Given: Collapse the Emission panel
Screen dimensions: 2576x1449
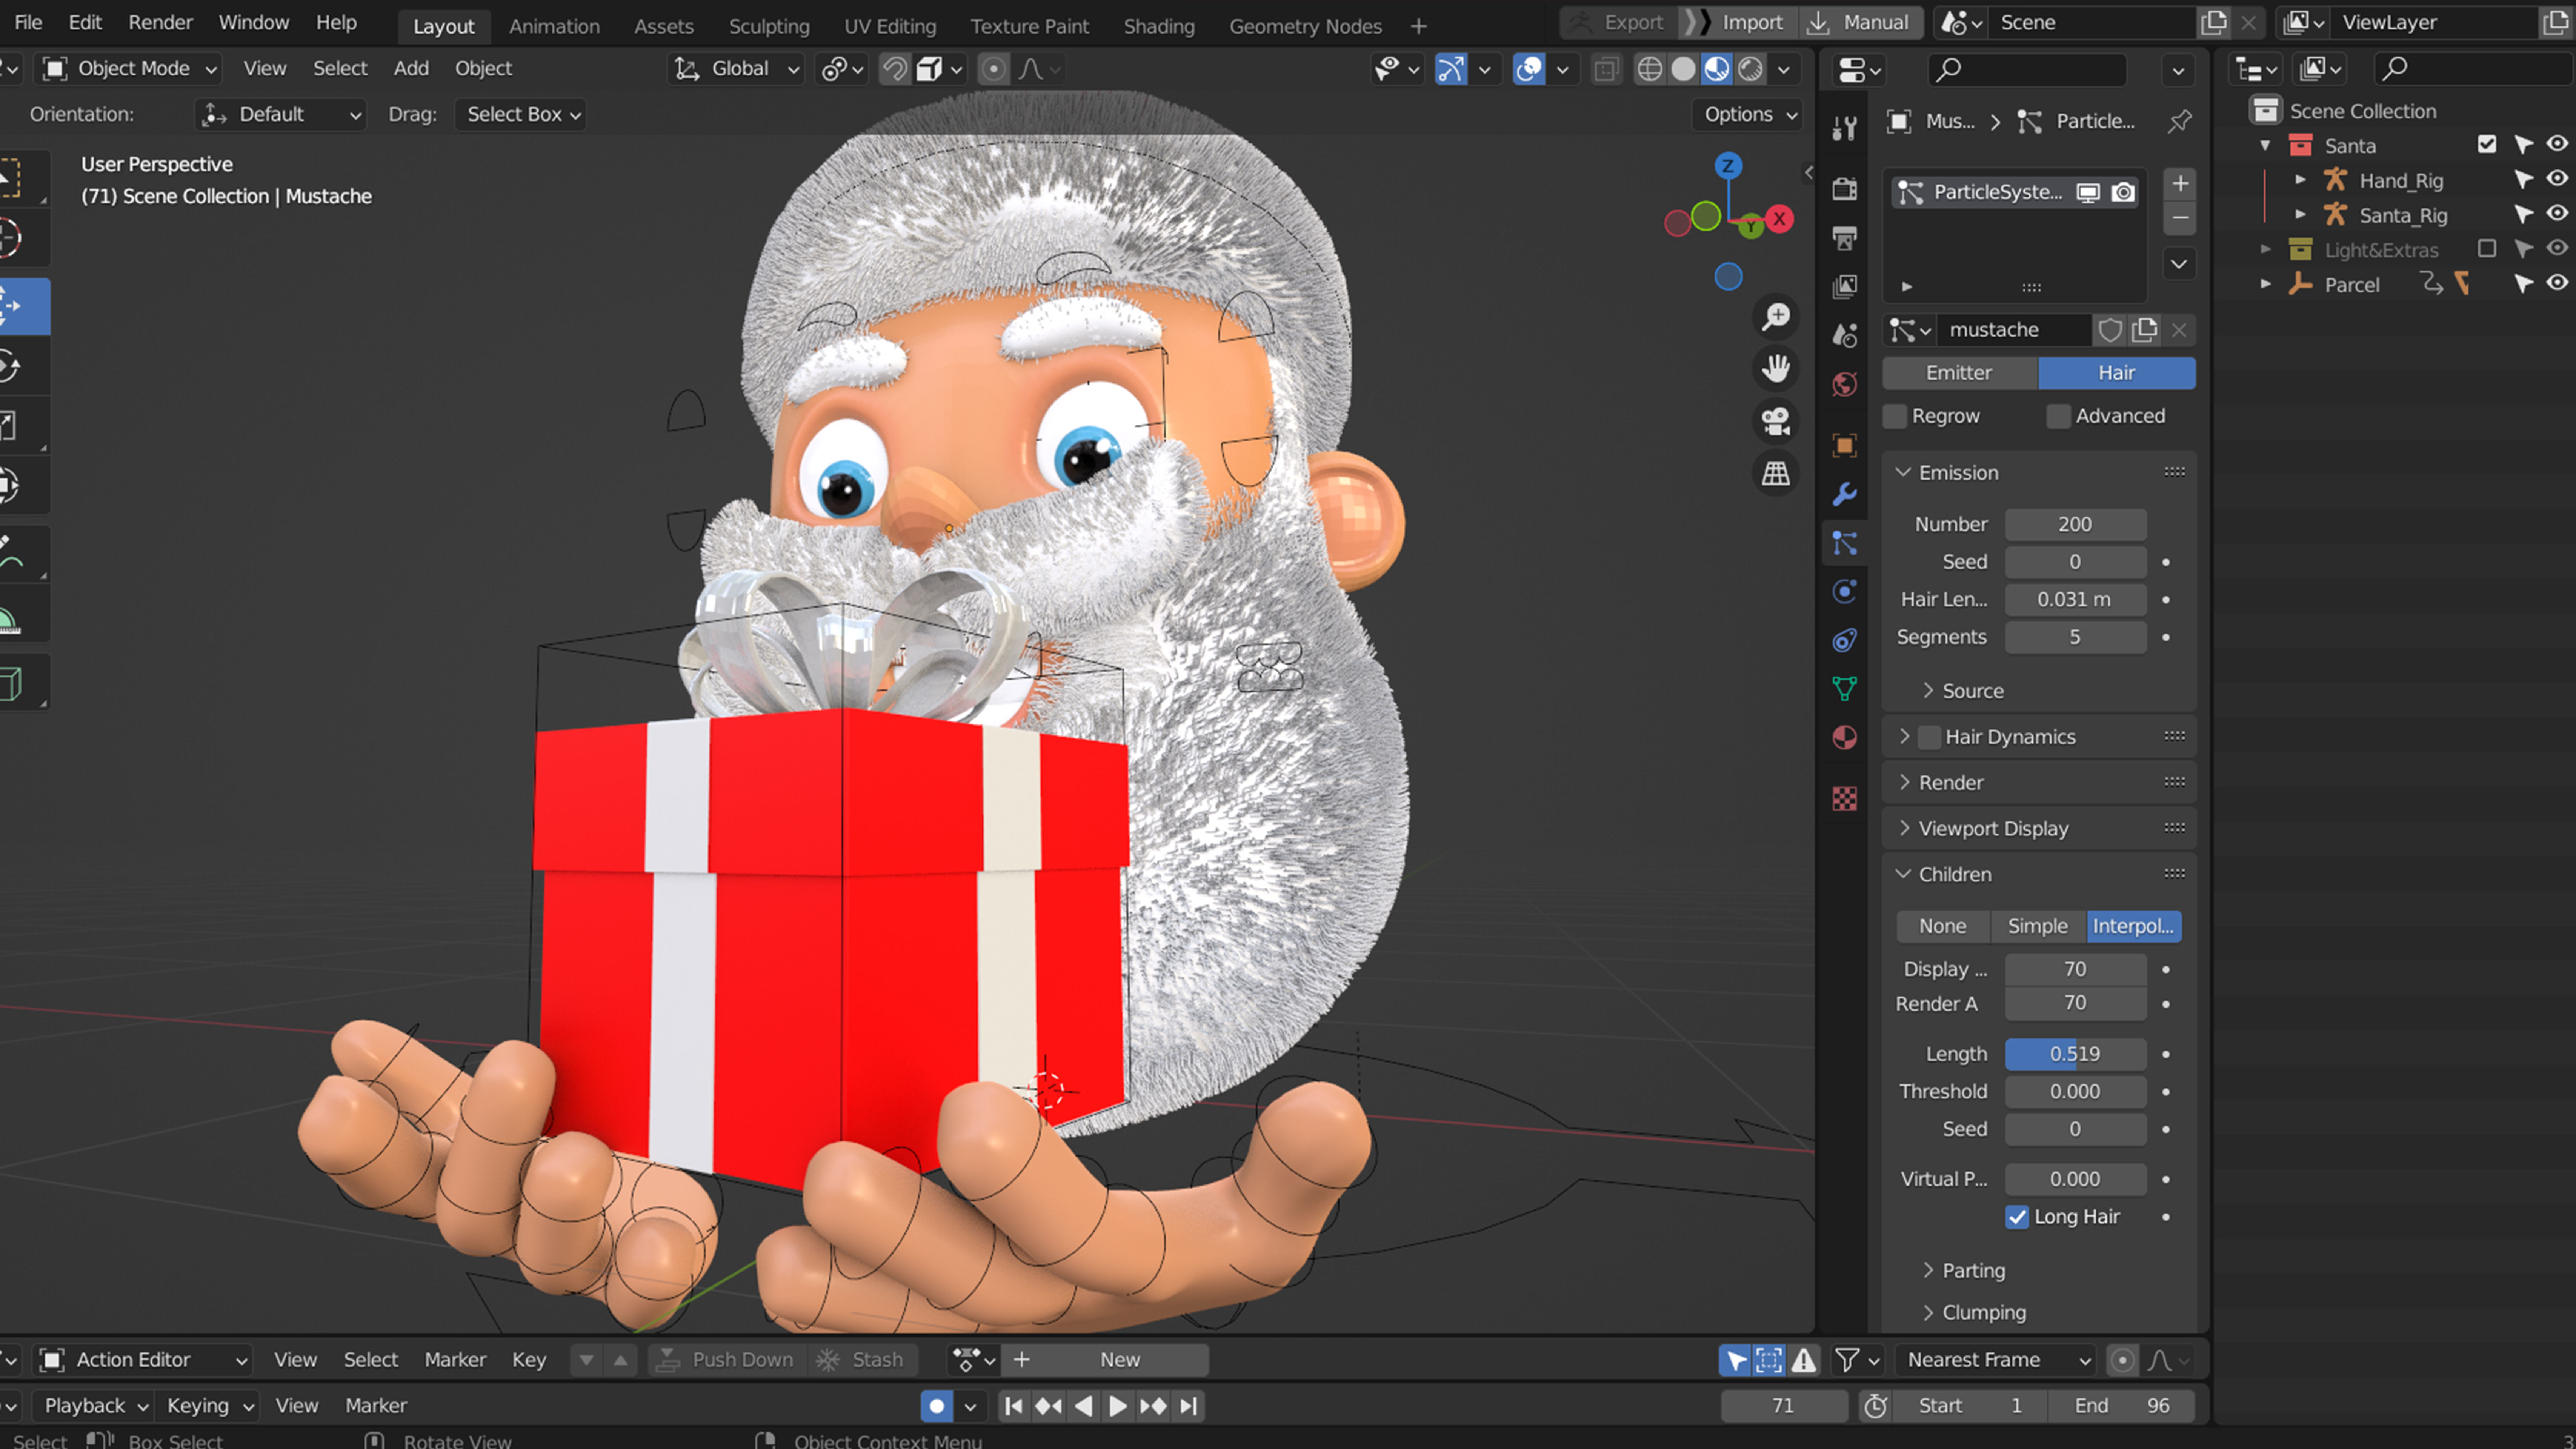Looking at the screenshot, I should (1957, 473).
